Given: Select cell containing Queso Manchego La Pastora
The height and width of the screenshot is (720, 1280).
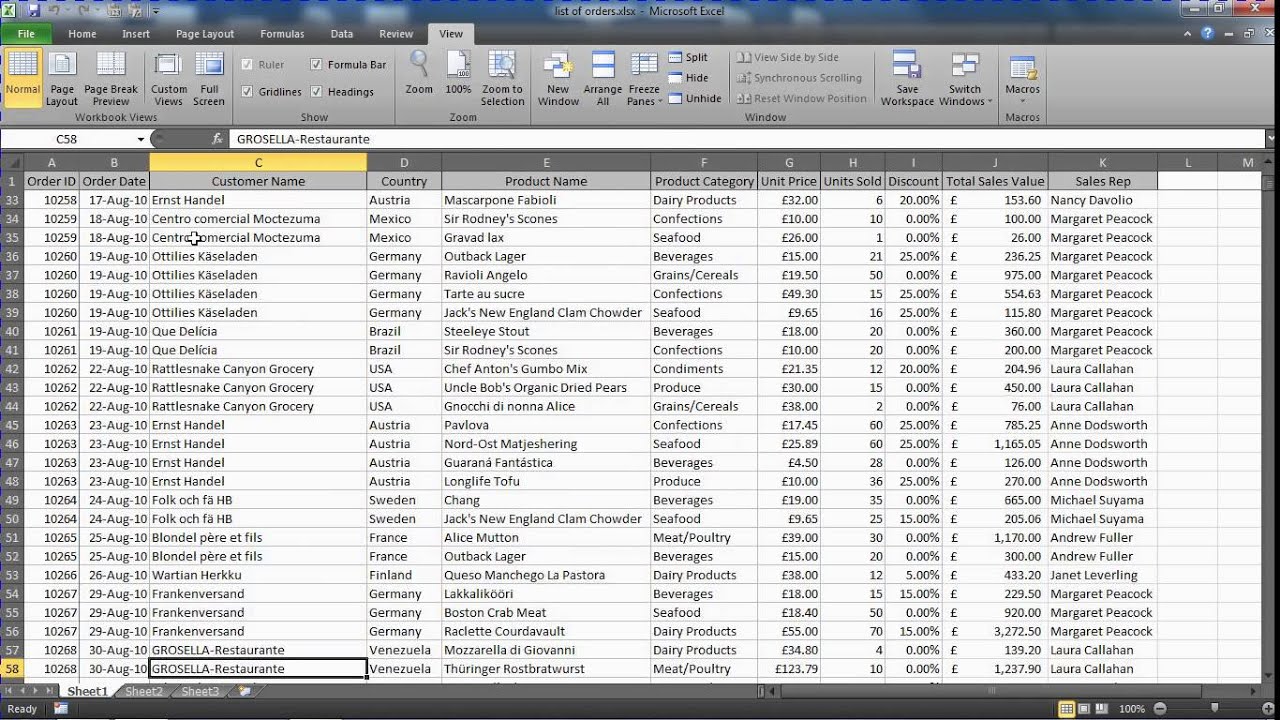Looking at the screenshot, I should click(x=546, y=575).
